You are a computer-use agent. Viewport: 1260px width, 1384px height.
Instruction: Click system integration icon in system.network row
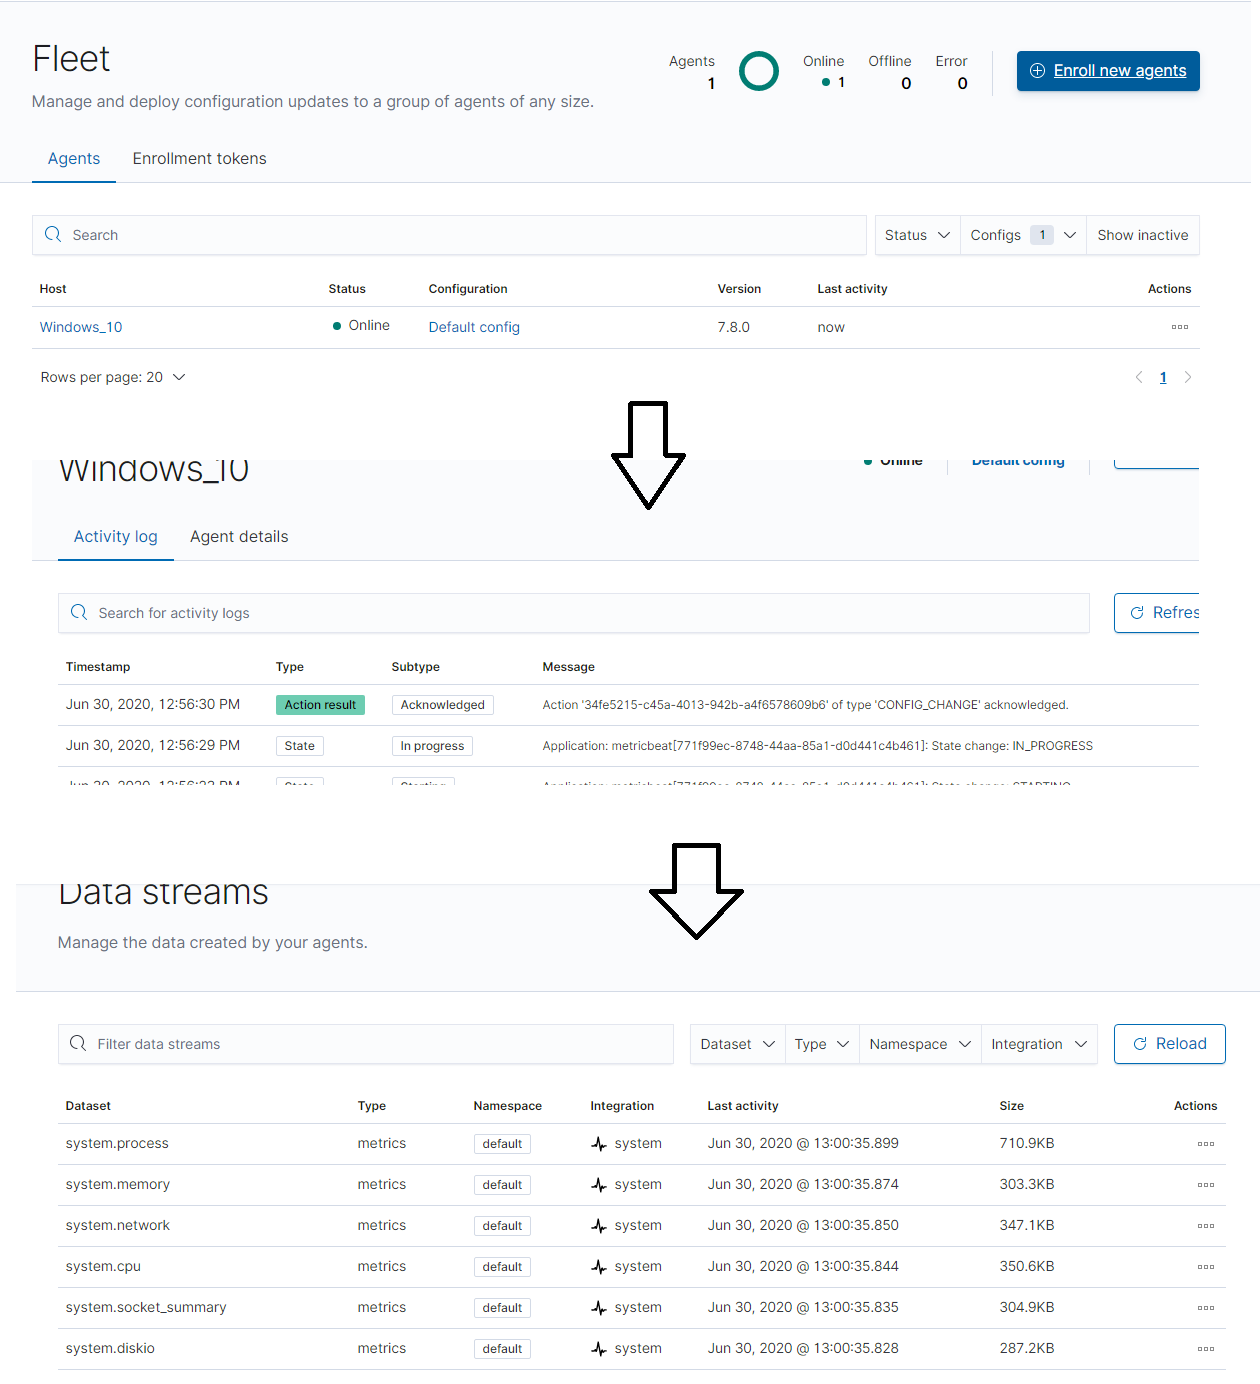click(x=599, y=1226)
